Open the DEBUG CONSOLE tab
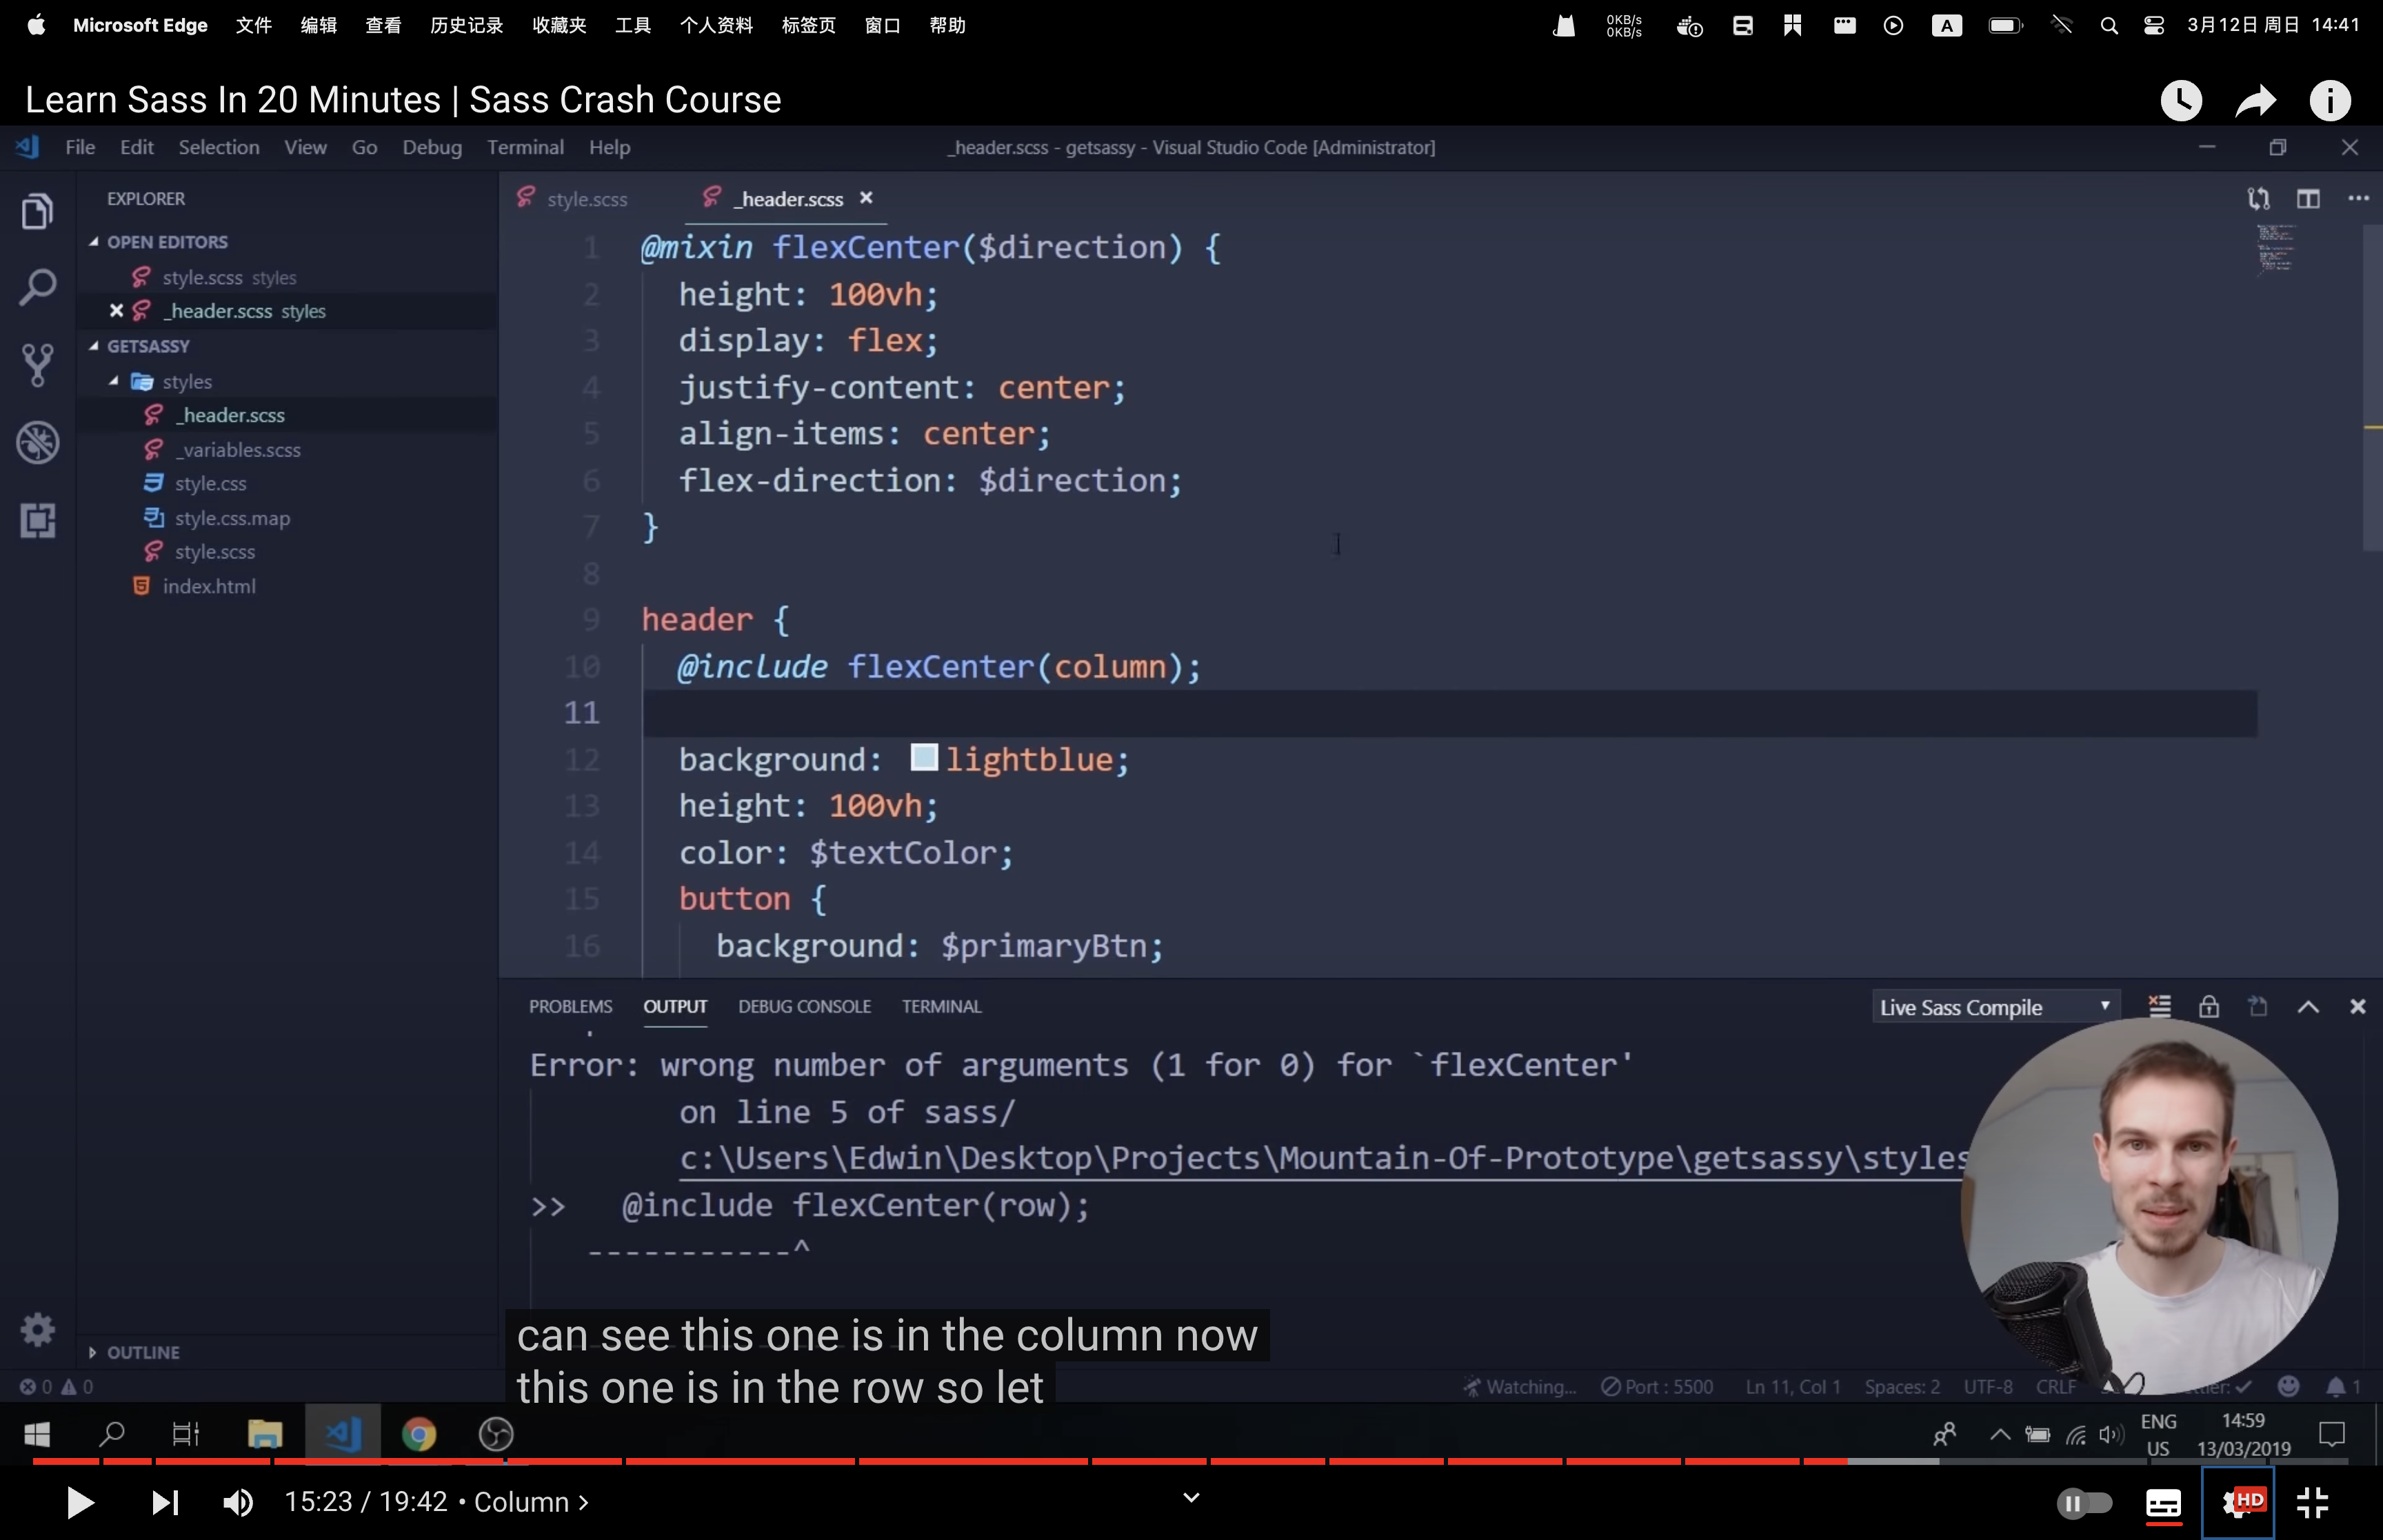 pyautogui.click(x=803, y=1005)
